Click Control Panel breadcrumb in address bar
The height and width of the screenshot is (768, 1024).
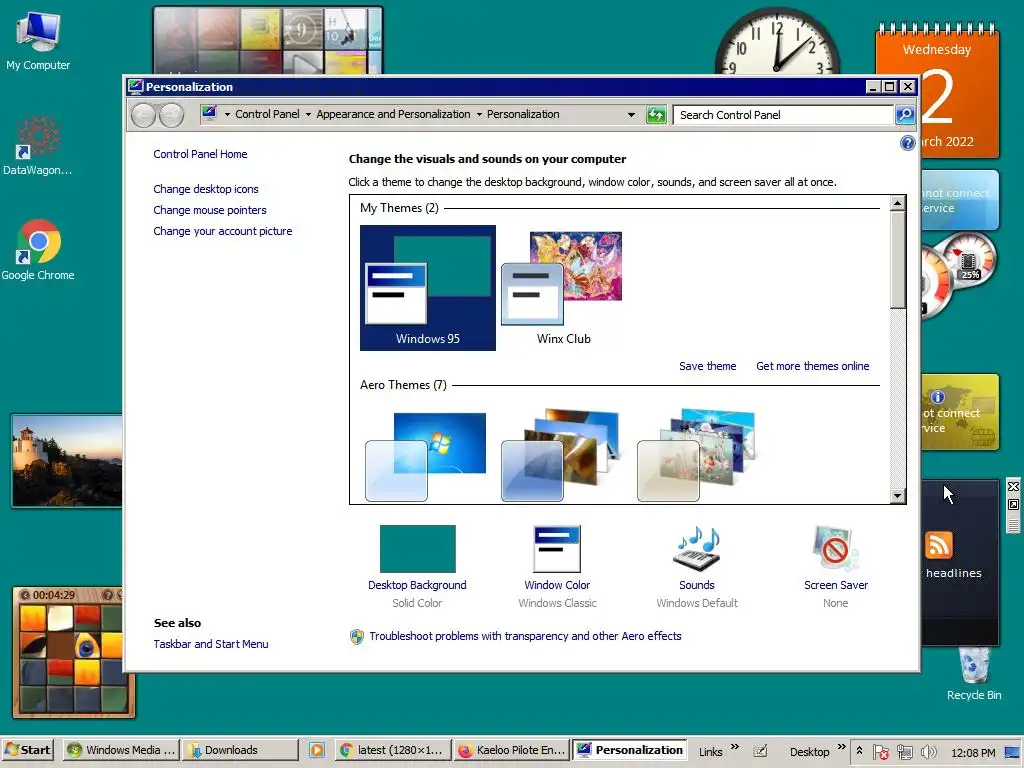(x=267, y=114)
